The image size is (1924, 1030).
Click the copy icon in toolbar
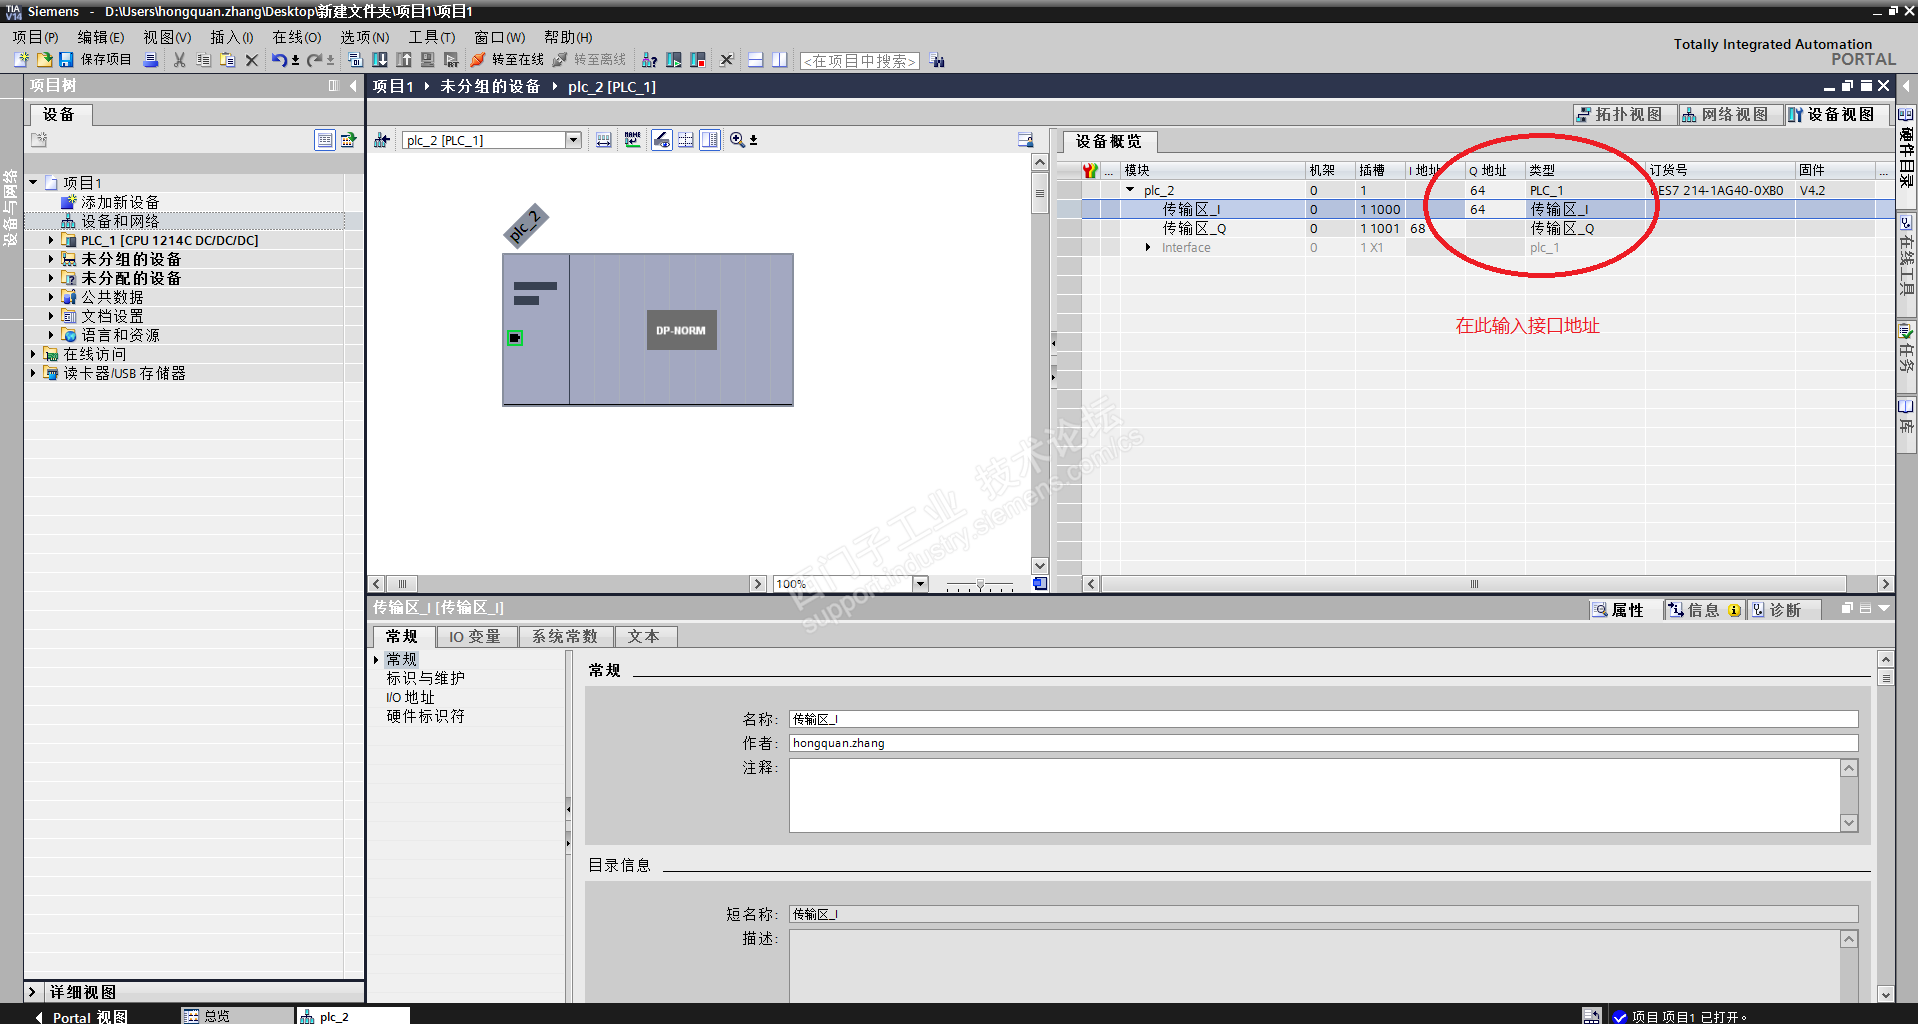pyautogui.click(x=203, y=60)
